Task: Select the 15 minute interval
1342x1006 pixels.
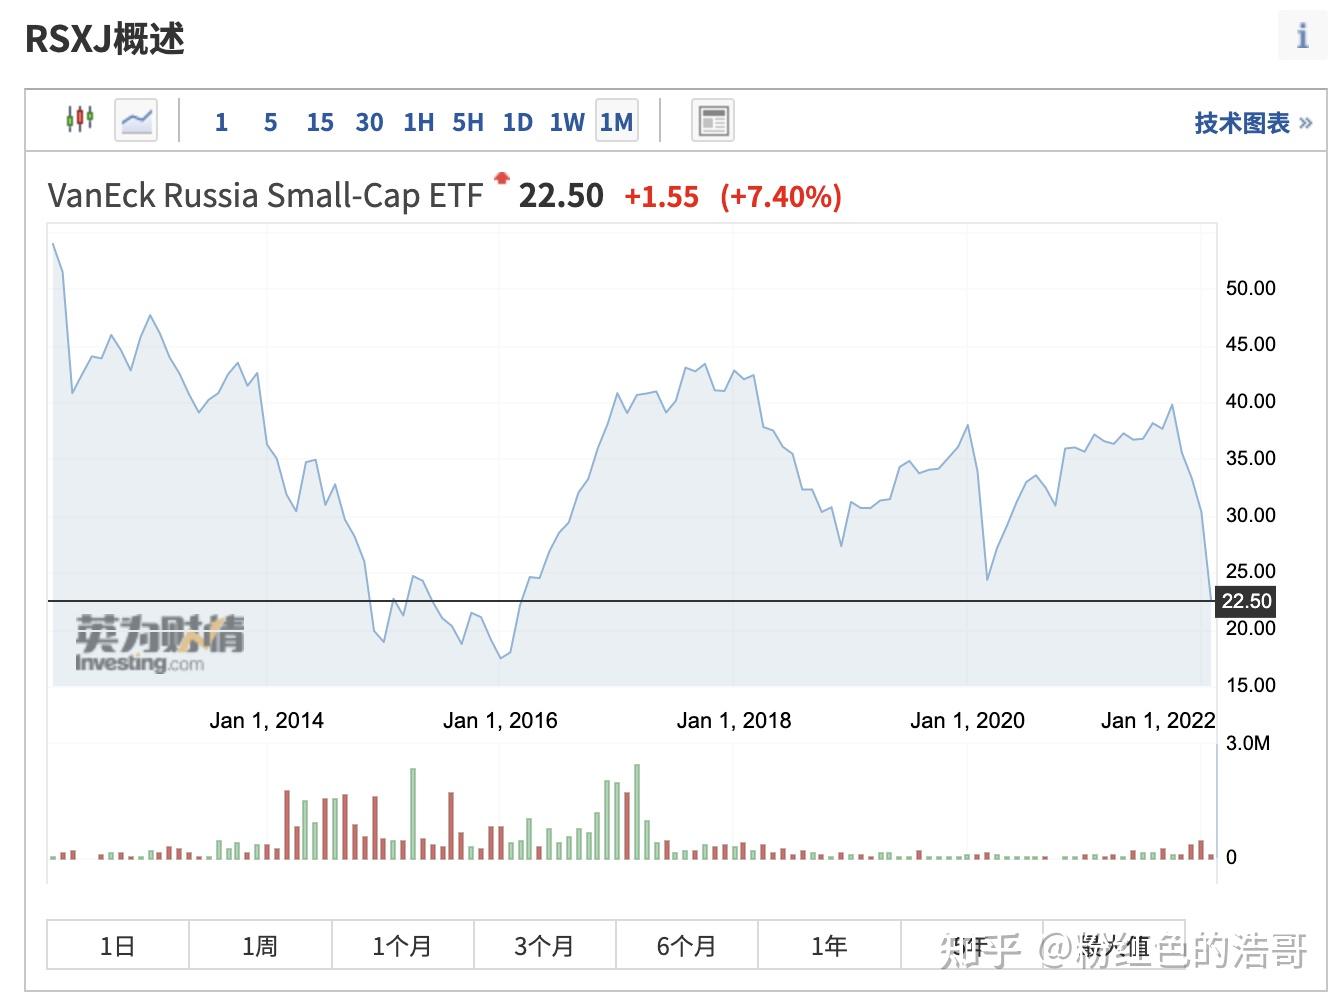Action: pos(320,122)
